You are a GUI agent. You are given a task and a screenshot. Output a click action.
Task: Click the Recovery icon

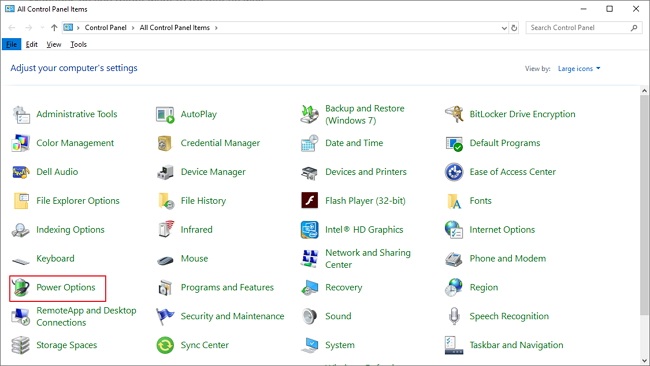click(x=310, y=288)
